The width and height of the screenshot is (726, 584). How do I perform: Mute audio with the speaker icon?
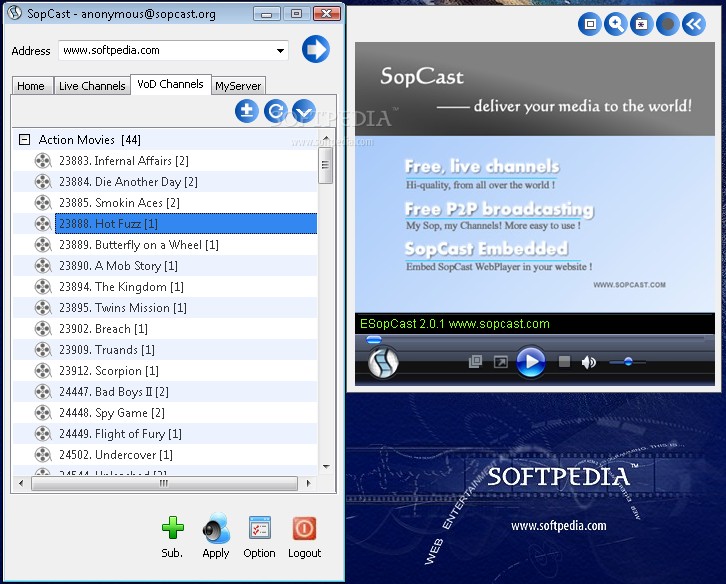click(x=588, y=362)
